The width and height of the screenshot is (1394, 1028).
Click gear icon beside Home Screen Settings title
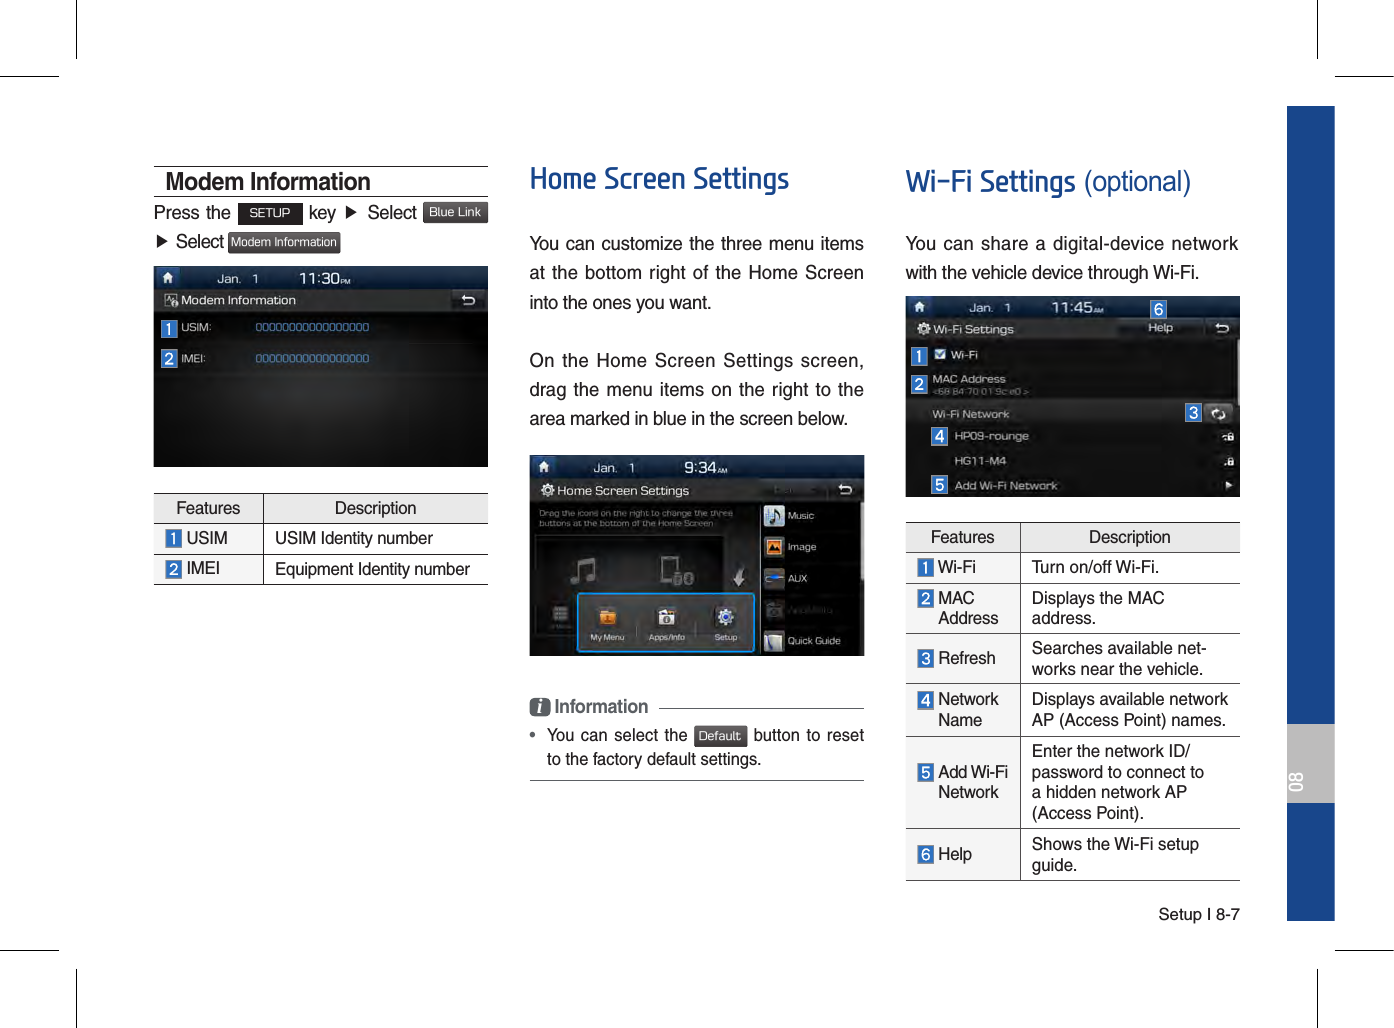547,490
